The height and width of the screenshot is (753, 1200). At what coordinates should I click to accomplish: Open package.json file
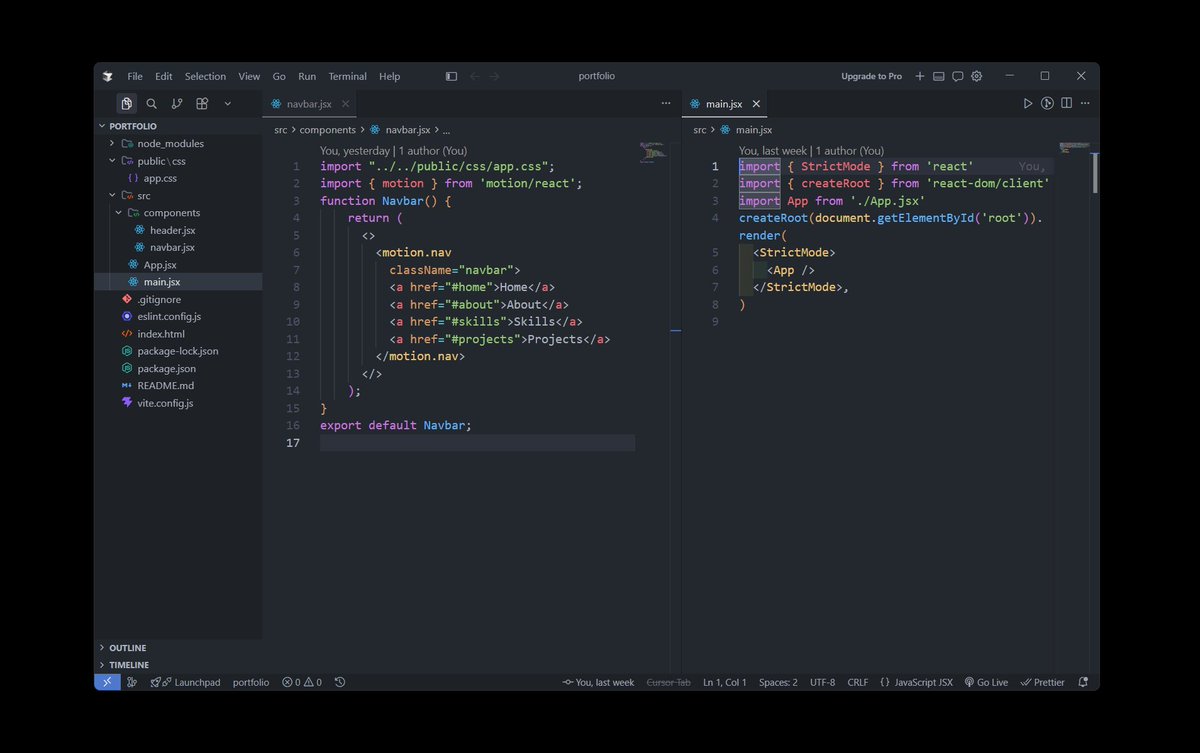coord(178,369)
